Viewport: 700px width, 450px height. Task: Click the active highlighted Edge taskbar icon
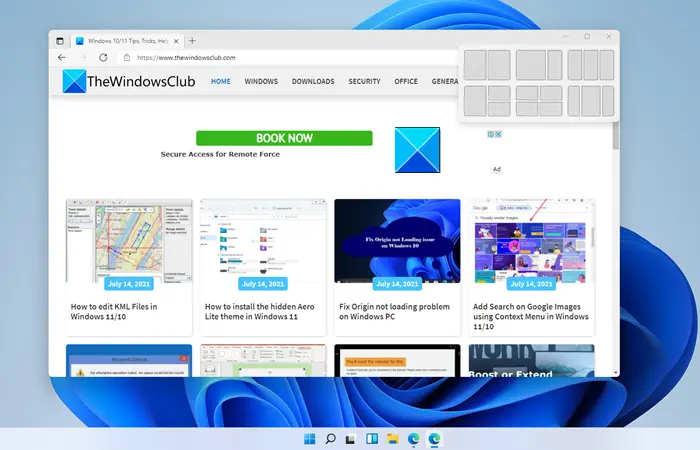coord(434,439)
